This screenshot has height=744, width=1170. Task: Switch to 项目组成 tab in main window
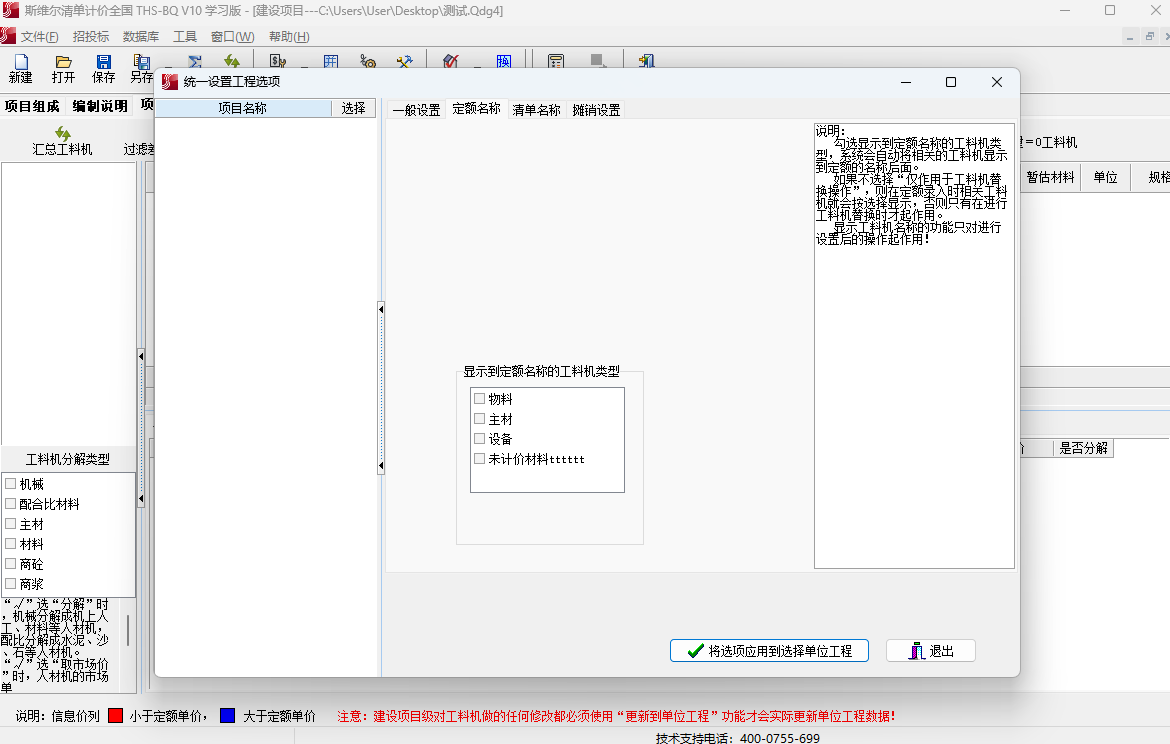click(32, 106)
